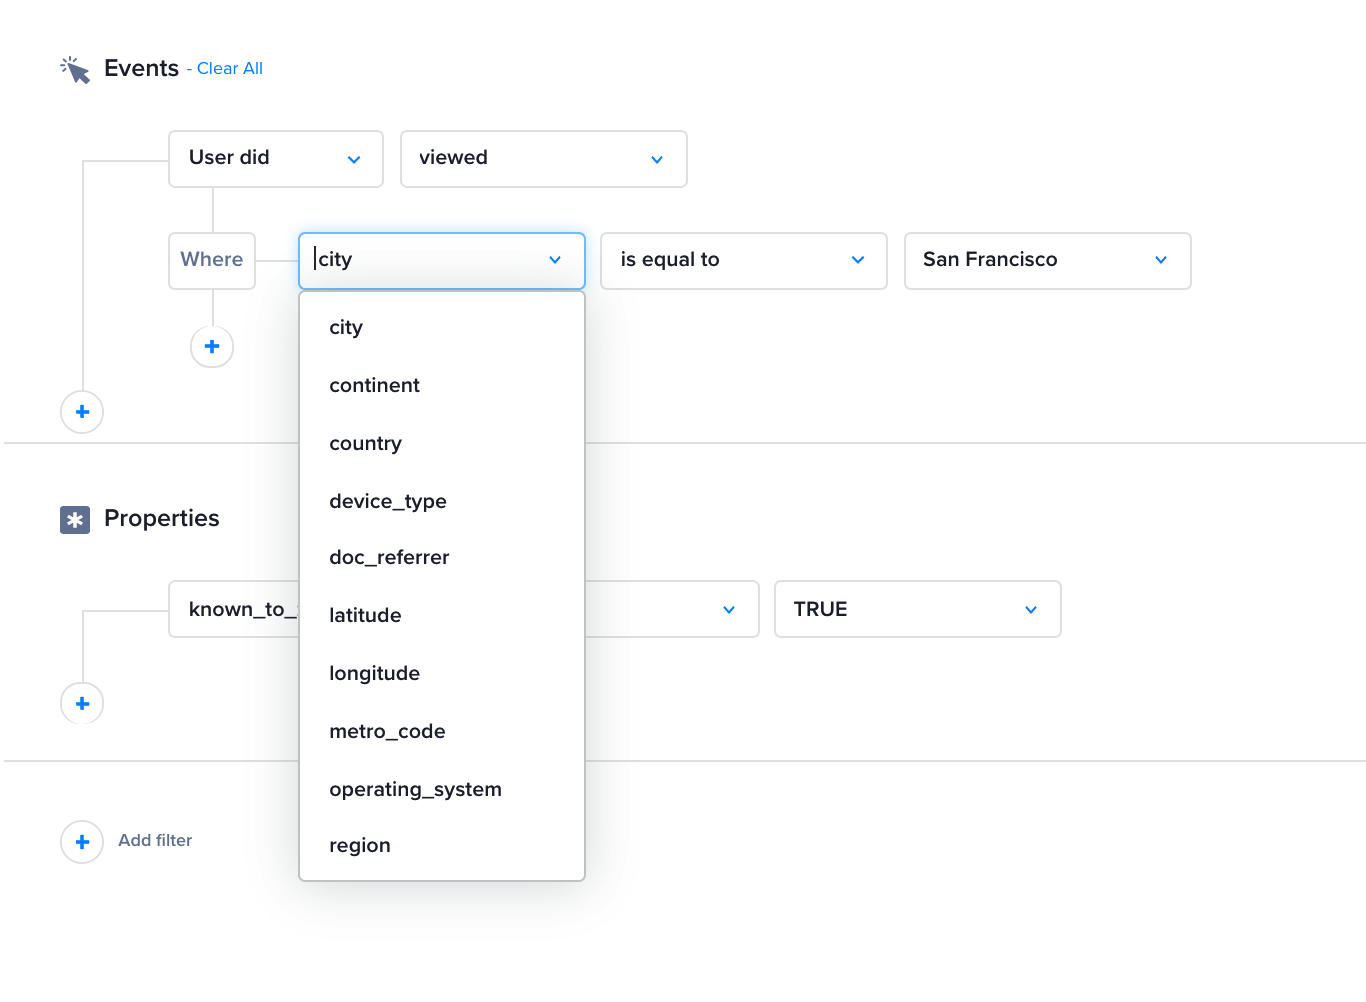
Task: Open the San Francisco value dropdown
Action: click(x=1047, y=261)
